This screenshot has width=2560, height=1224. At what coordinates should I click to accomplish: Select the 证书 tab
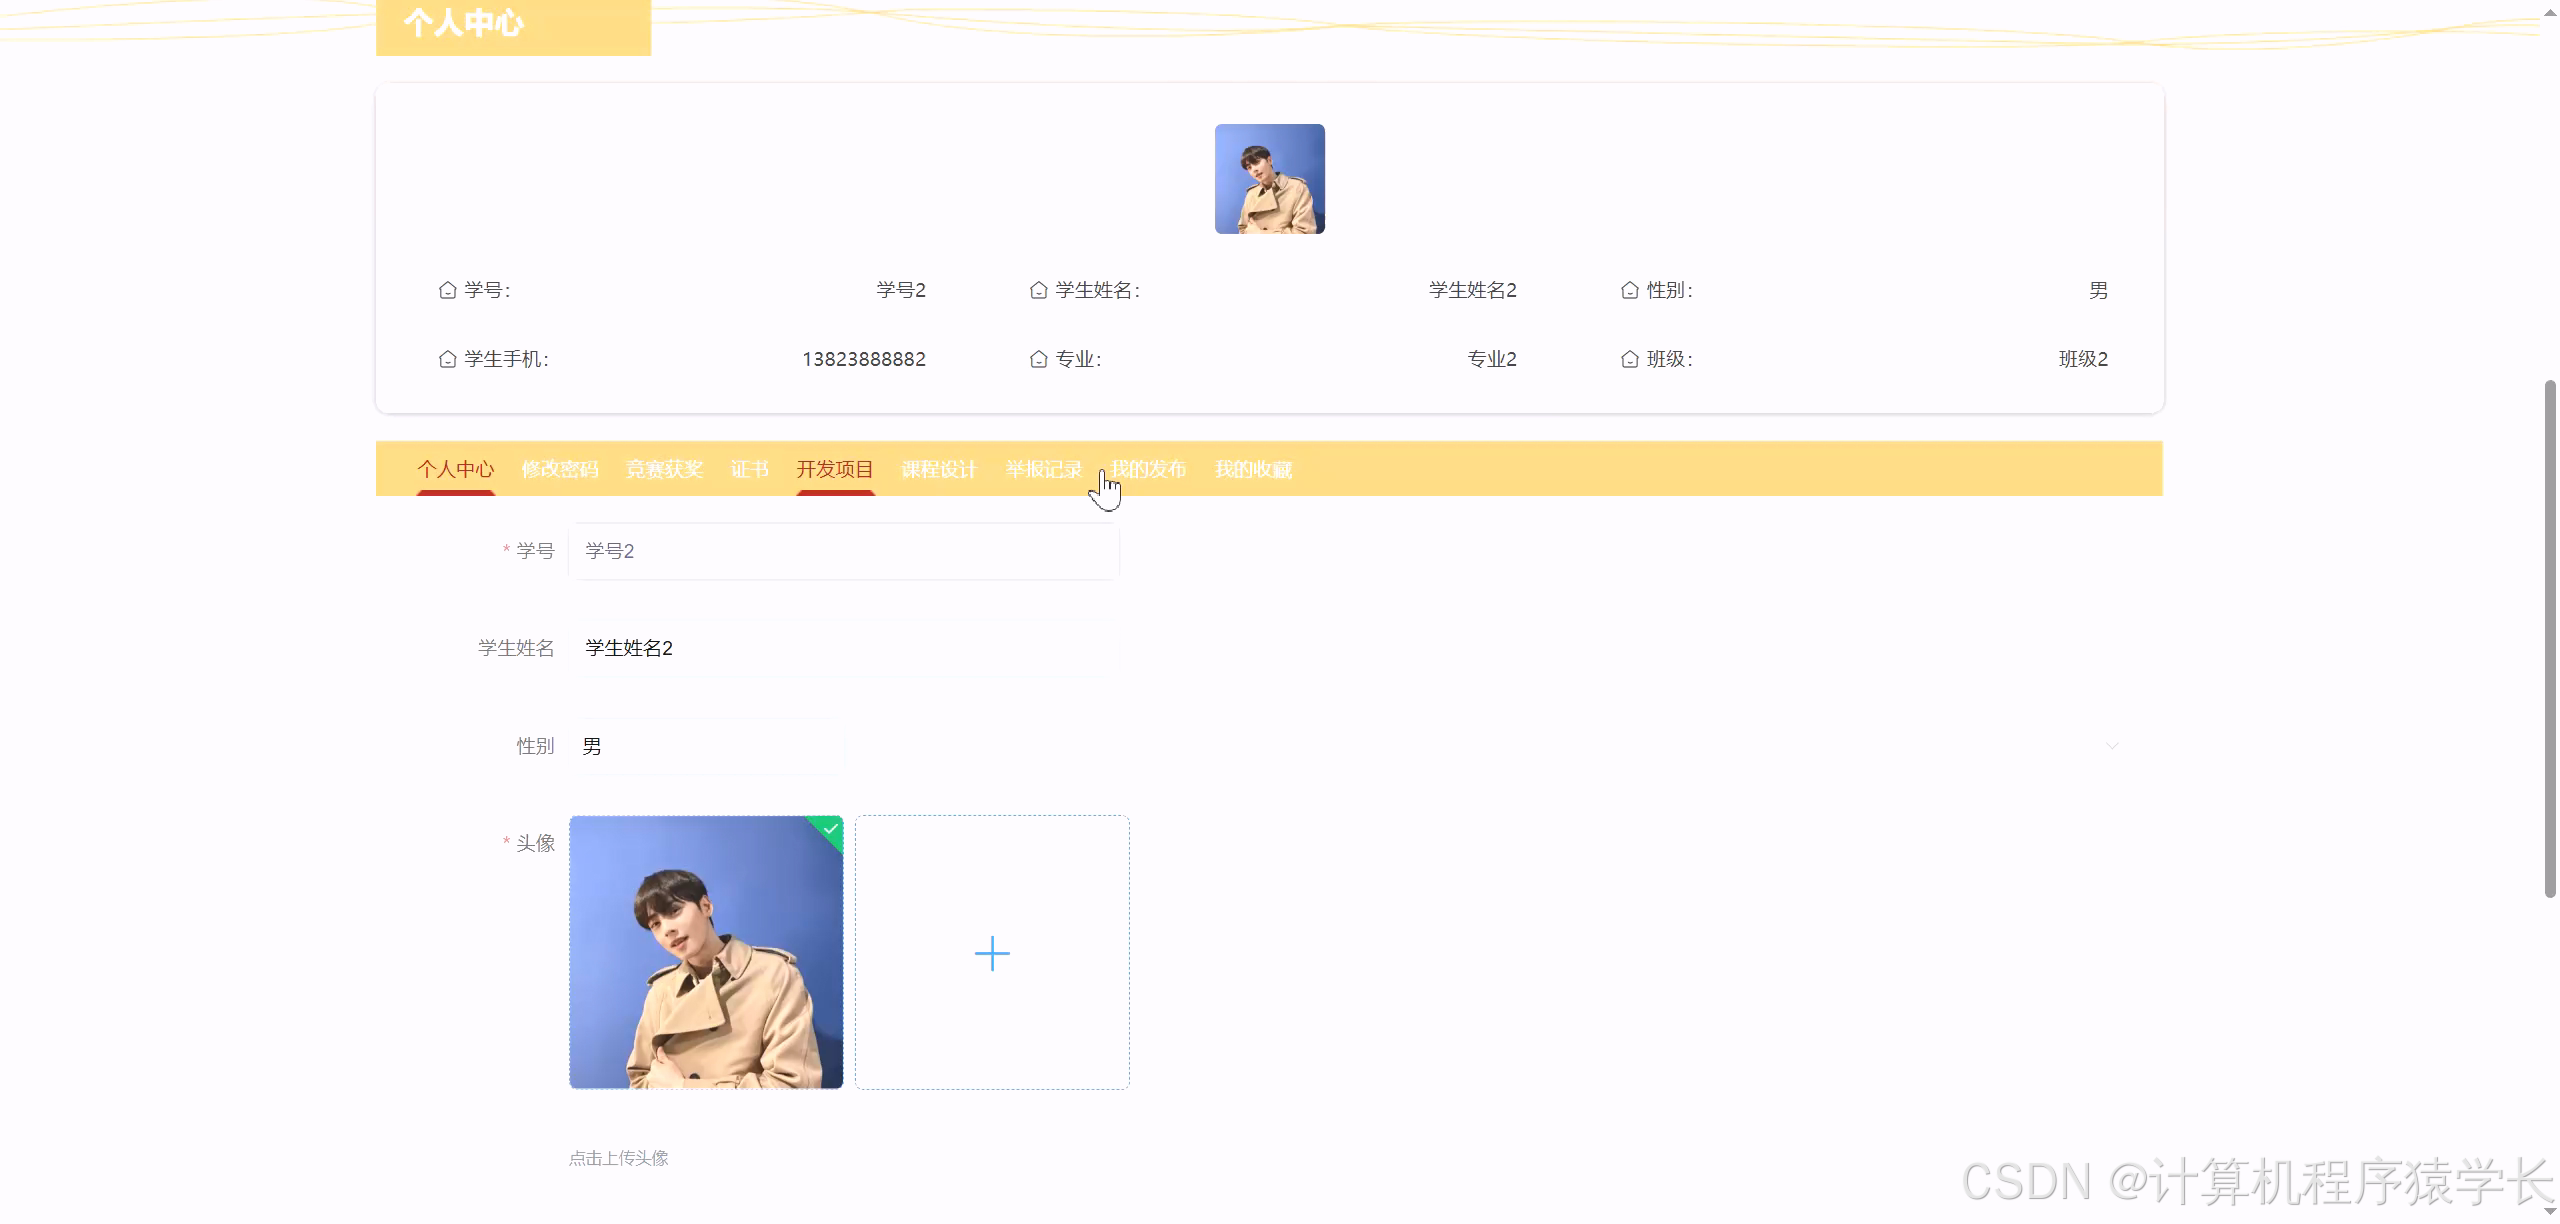[x=749, y=469]
